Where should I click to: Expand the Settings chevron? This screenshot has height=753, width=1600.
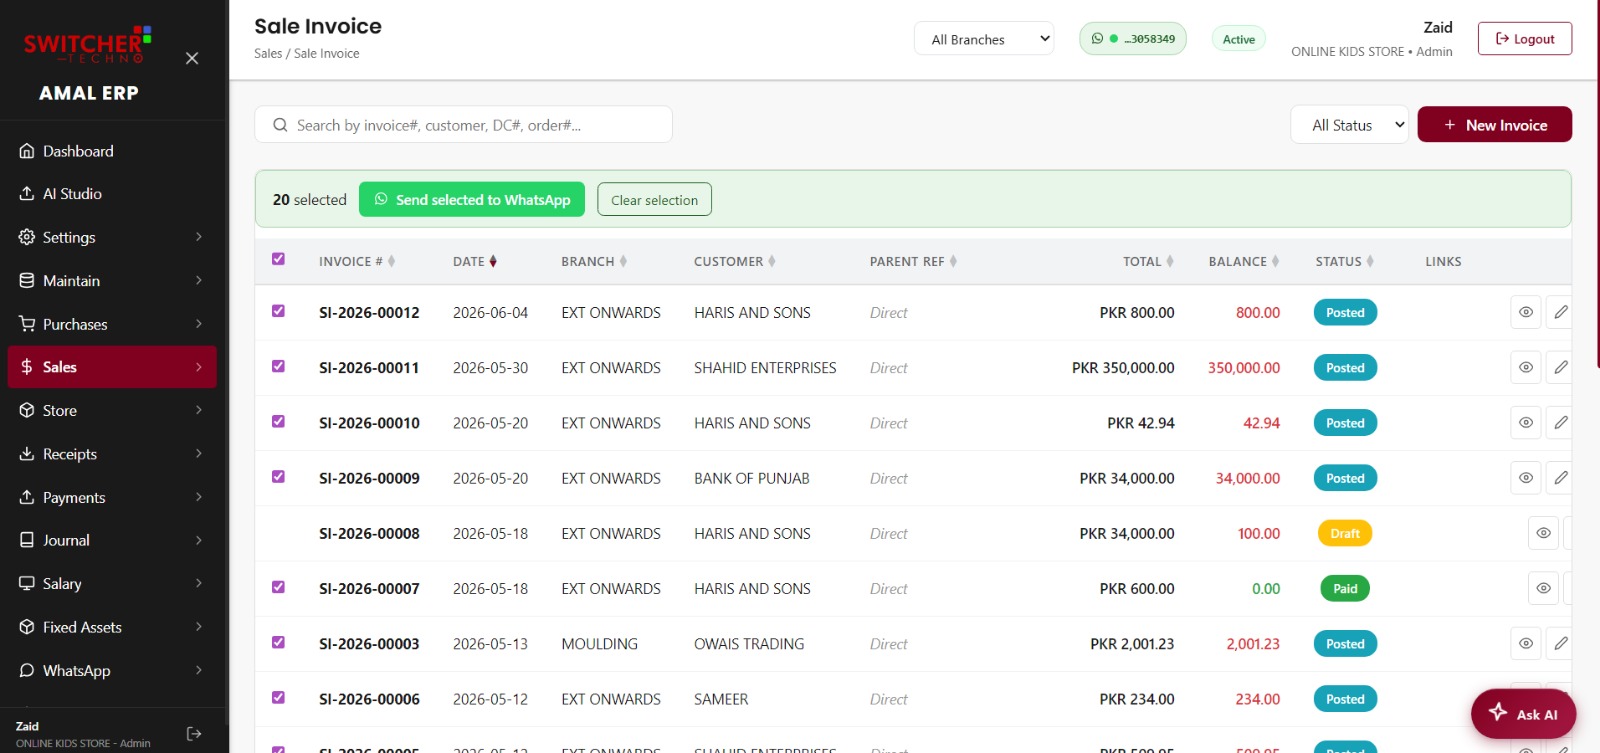(x=199, y=237)
